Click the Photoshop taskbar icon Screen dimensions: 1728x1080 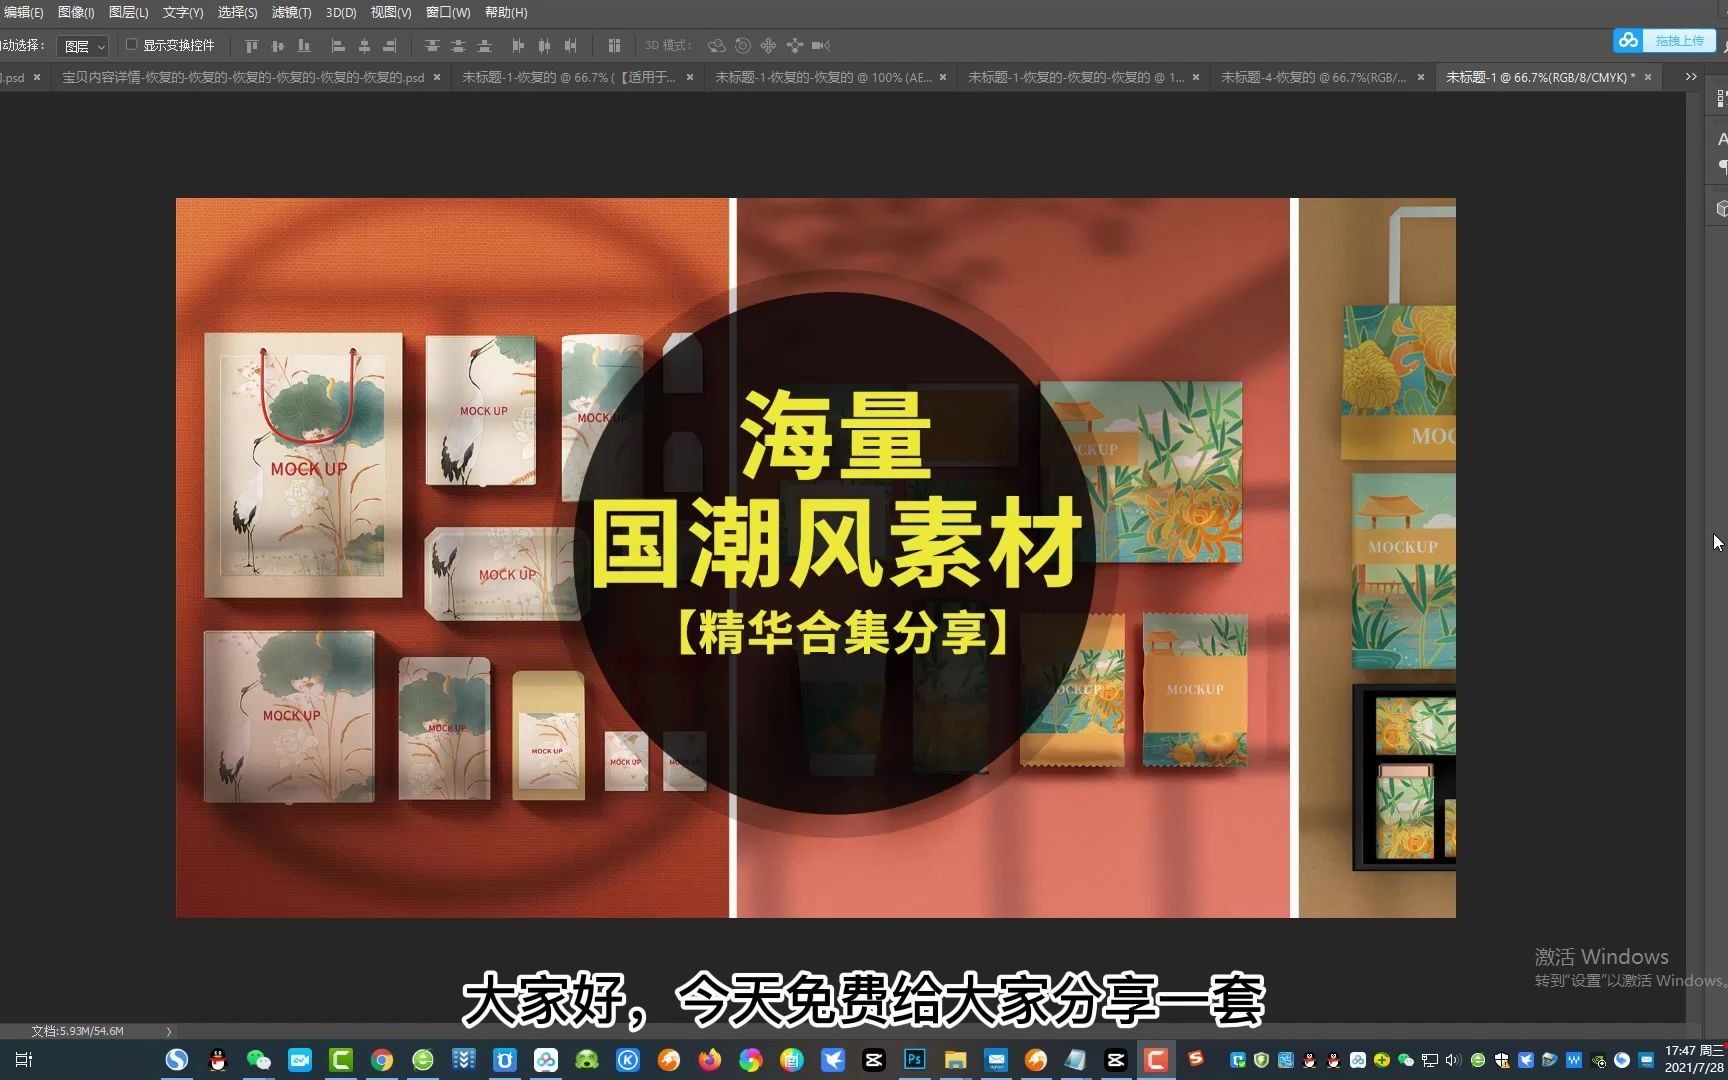(914, 1060)
